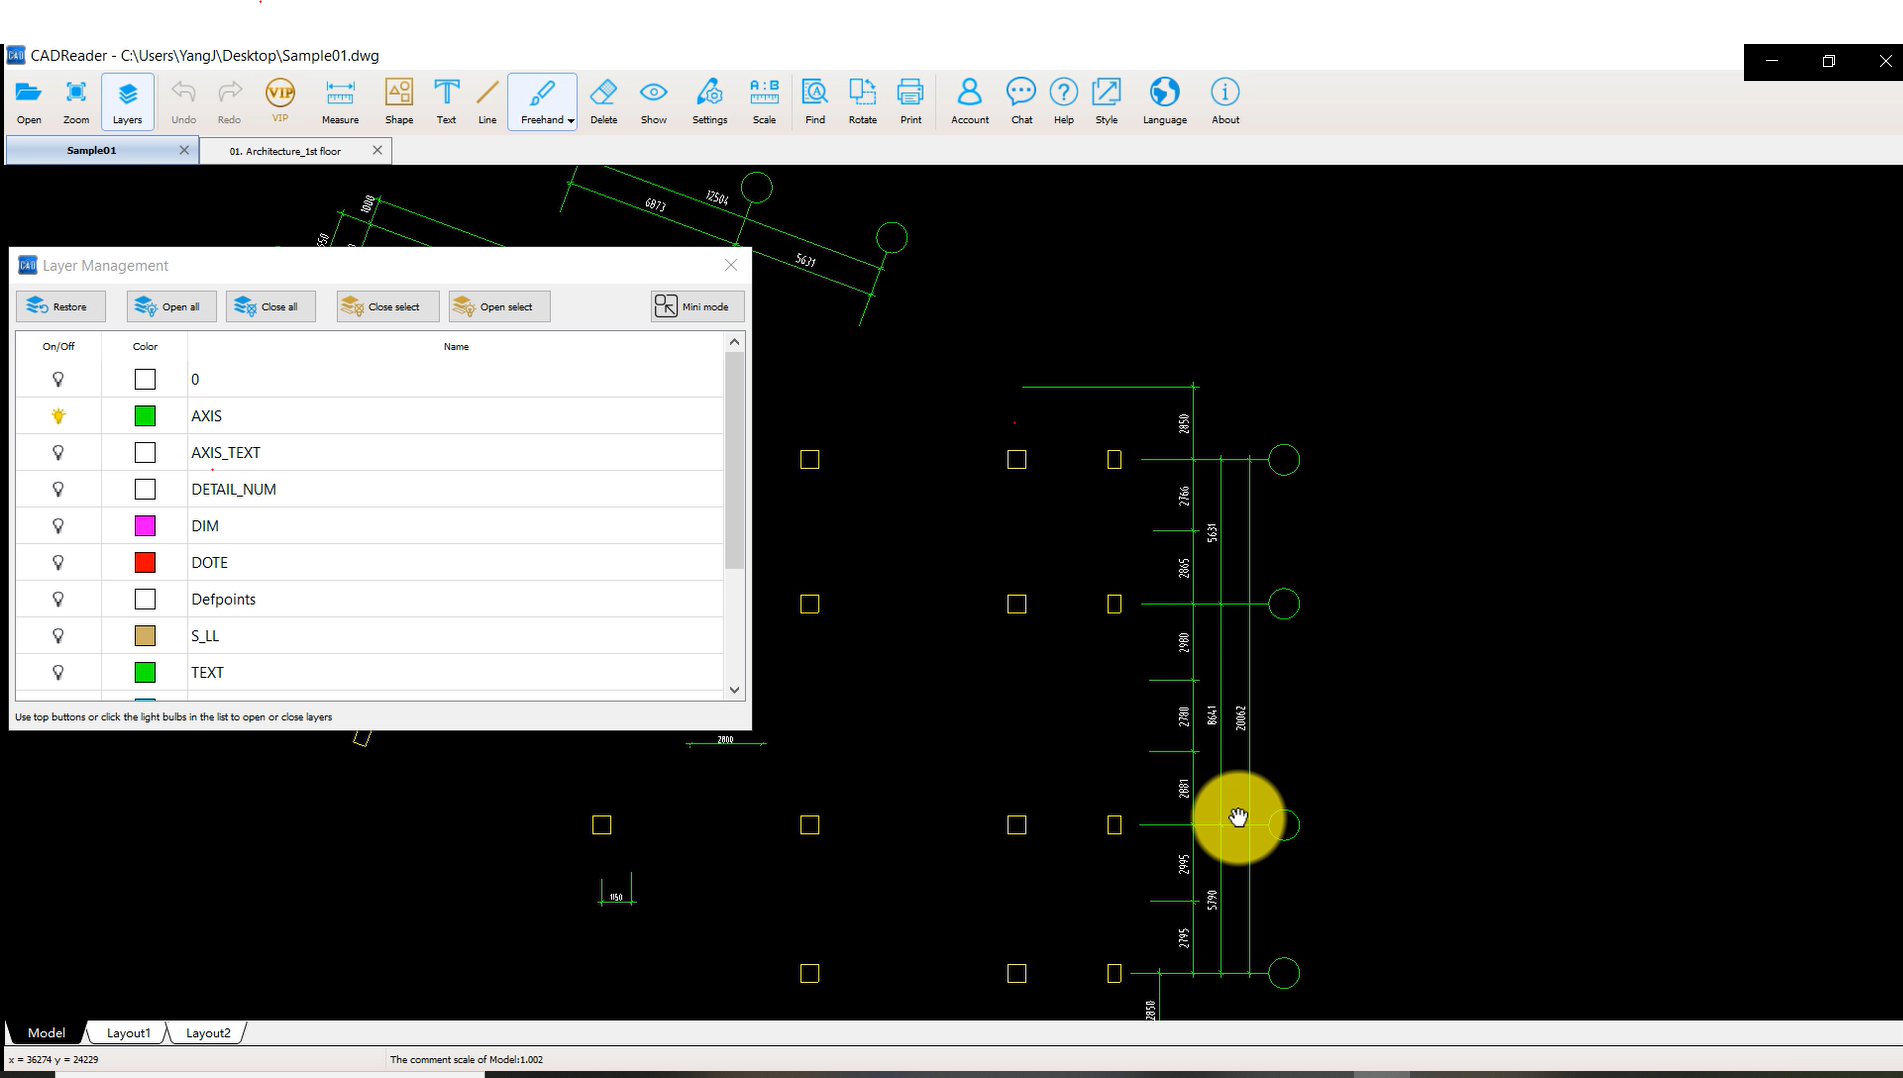Screen dimensions: 1903x1078
Task: Click the Redo icon
Action: coord(229,101)
